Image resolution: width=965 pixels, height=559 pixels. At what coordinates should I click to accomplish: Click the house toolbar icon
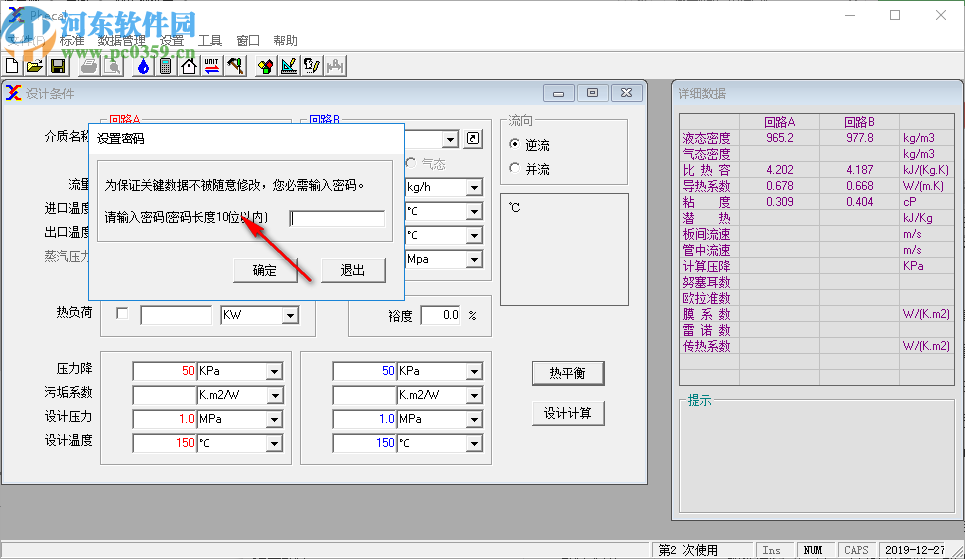click(x=189, y=66)
